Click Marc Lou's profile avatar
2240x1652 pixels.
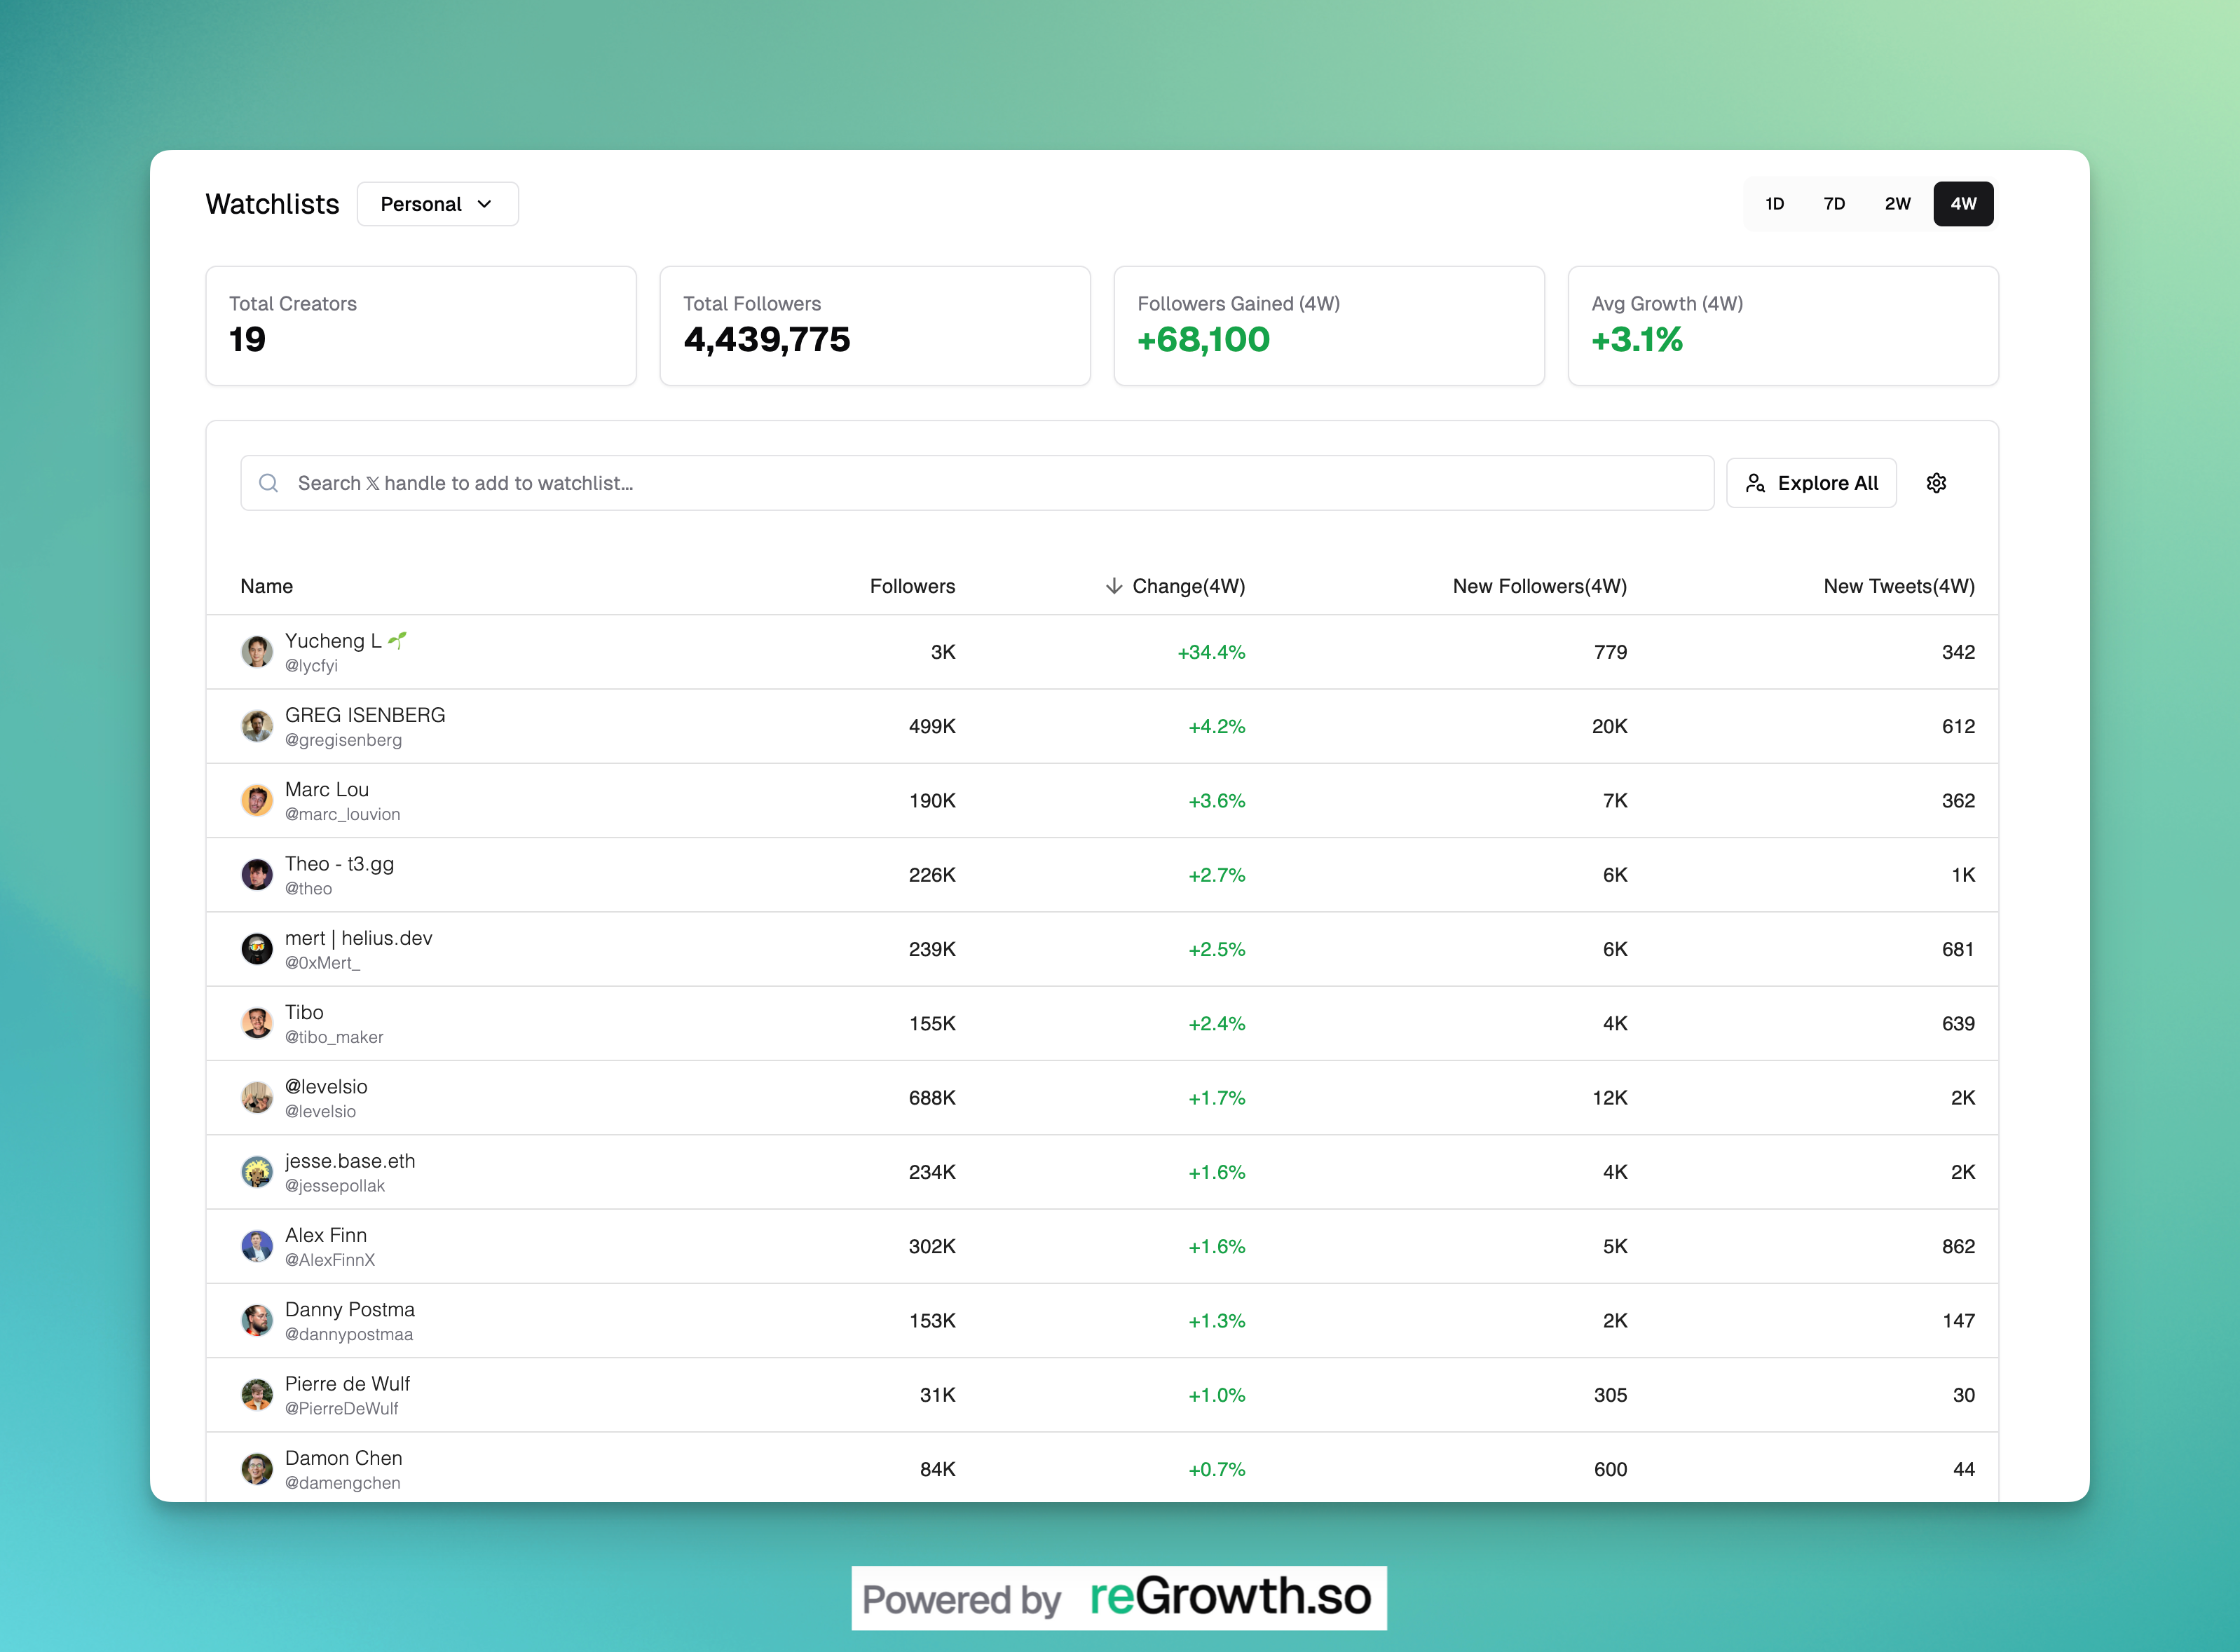tap(257, 801)
